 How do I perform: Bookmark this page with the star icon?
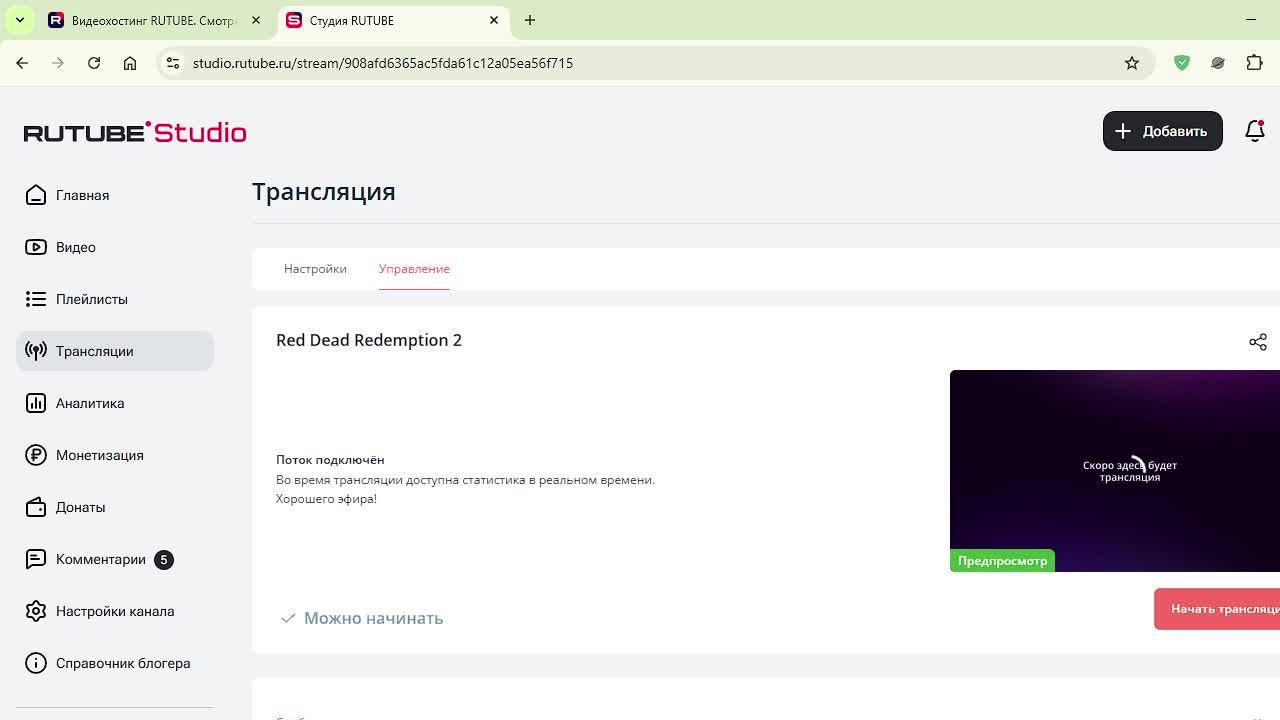point(1132,63)
